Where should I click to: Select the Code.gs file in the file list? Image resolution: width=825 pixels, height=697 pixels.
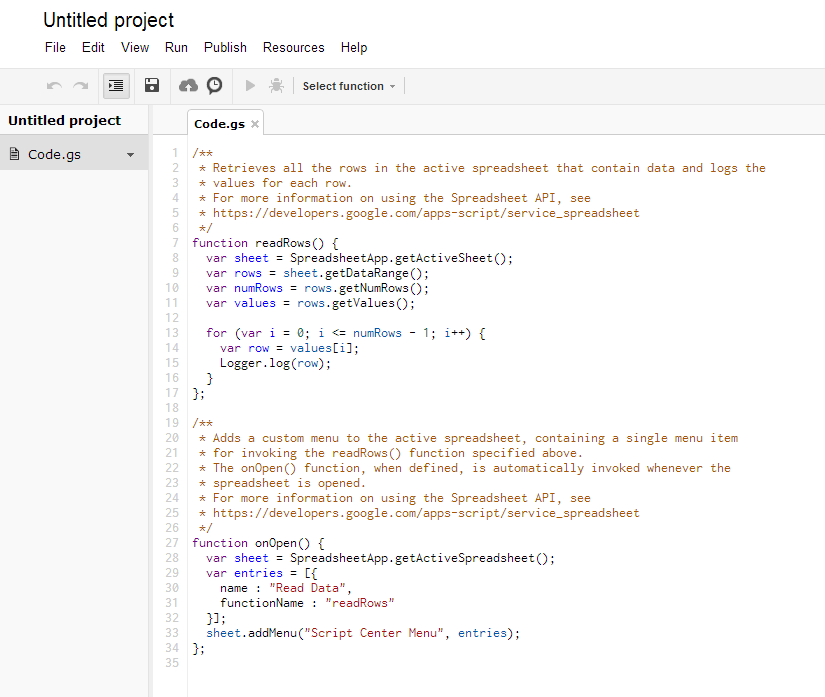[55, 153]
